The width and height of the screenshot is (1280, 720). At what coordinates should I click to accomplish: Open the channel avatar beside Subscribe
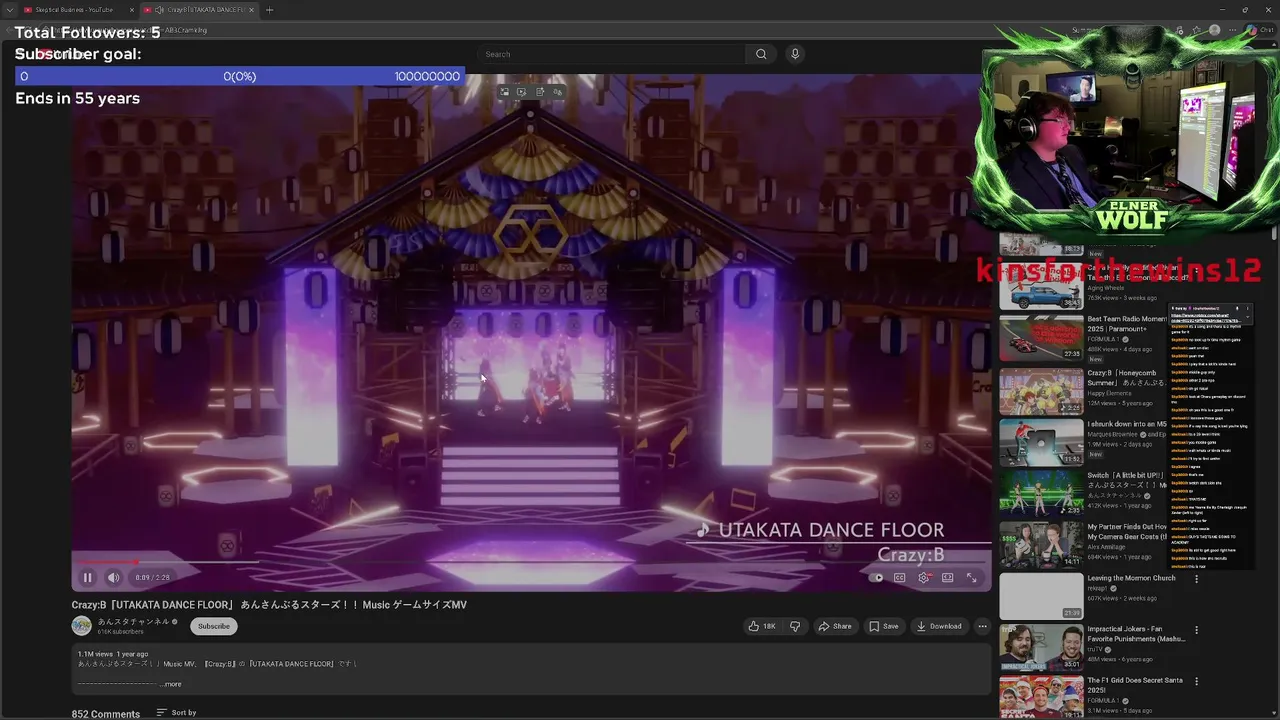pos(81,626)
